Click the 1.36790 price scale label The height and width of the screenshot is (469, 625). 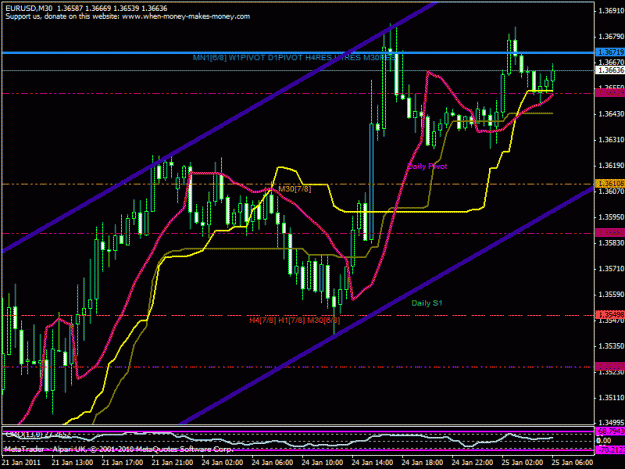611,37
